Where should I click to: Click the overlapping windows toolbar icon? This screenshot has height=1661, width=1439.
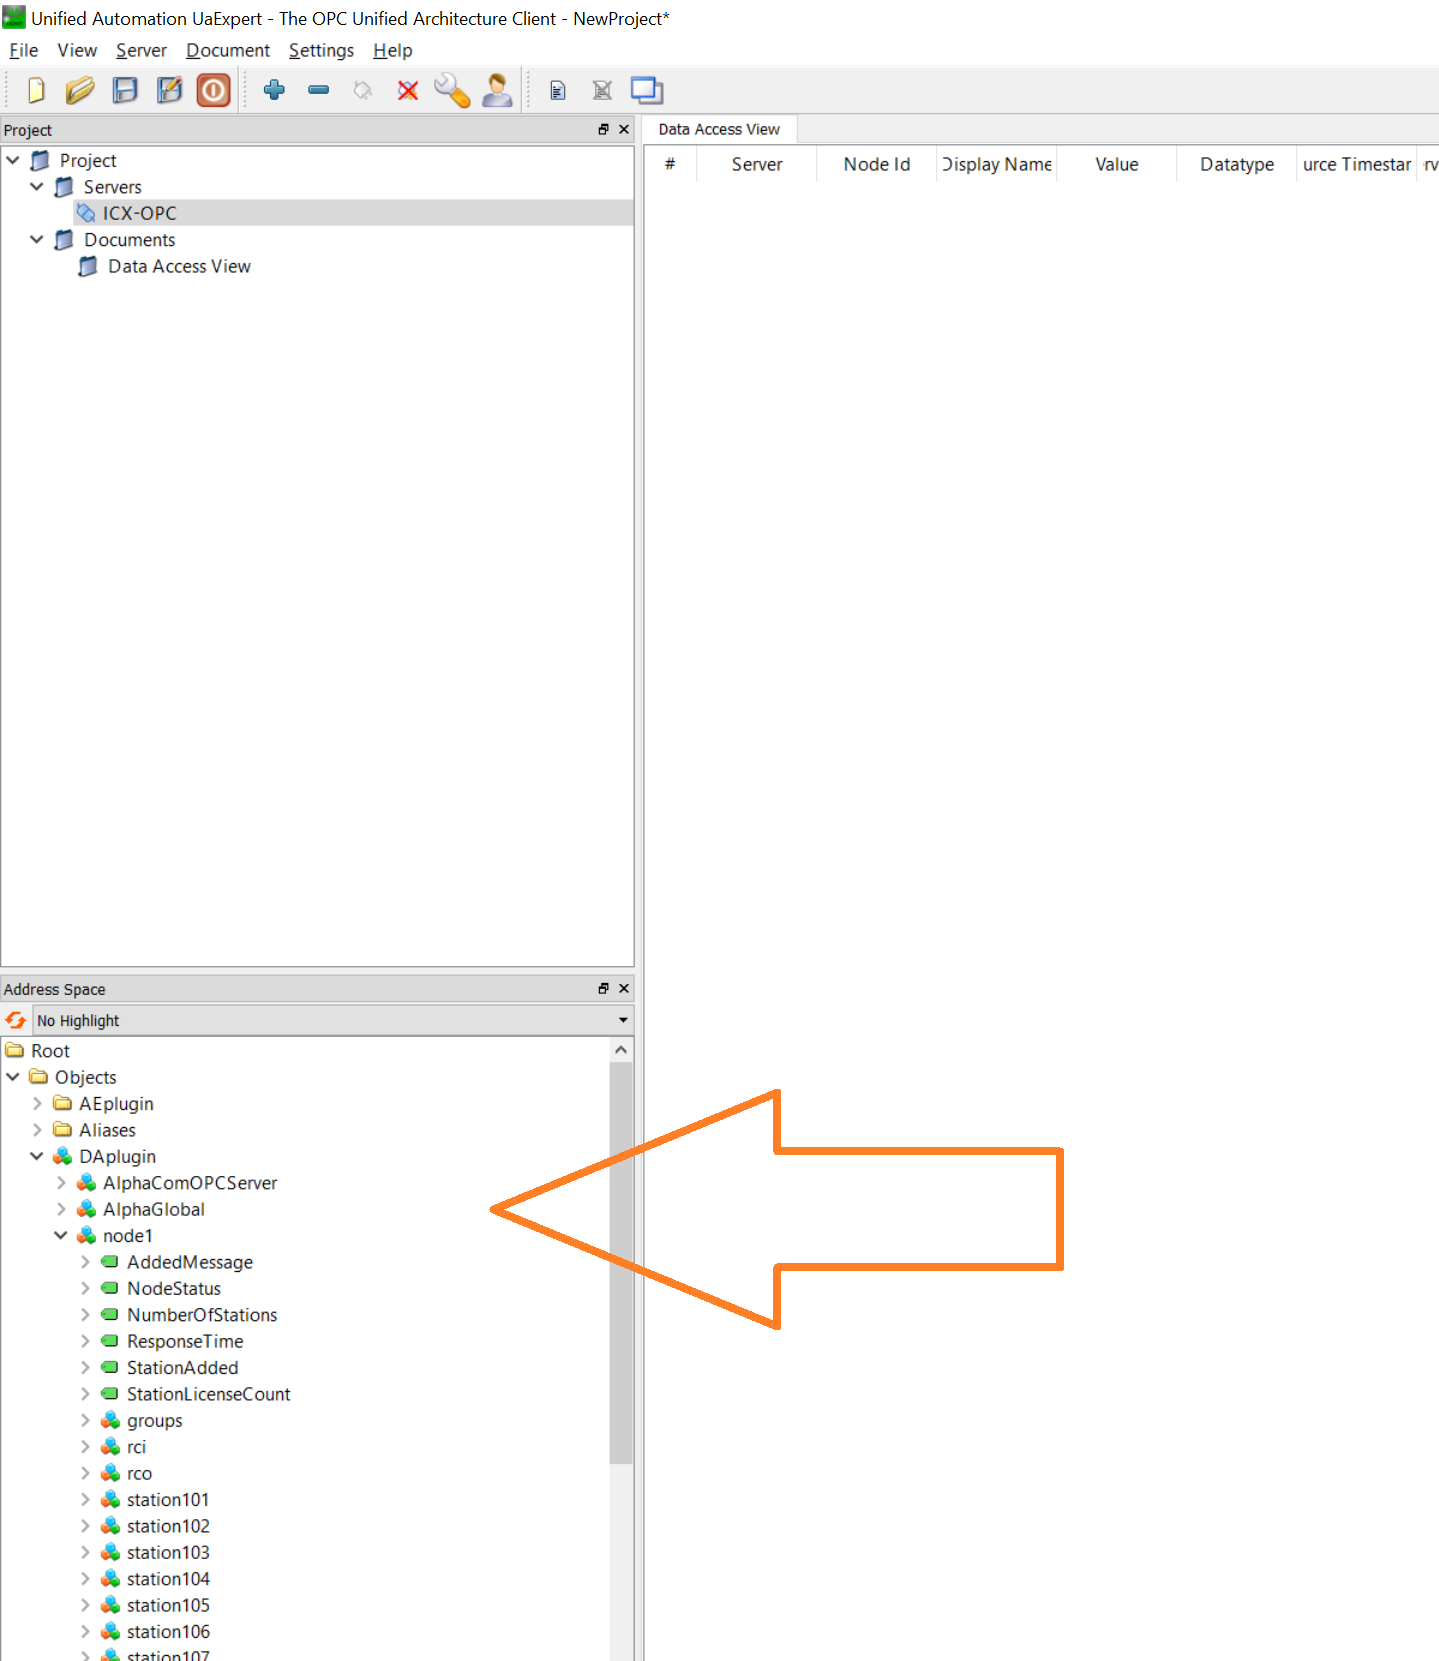(x=647, y=91)
